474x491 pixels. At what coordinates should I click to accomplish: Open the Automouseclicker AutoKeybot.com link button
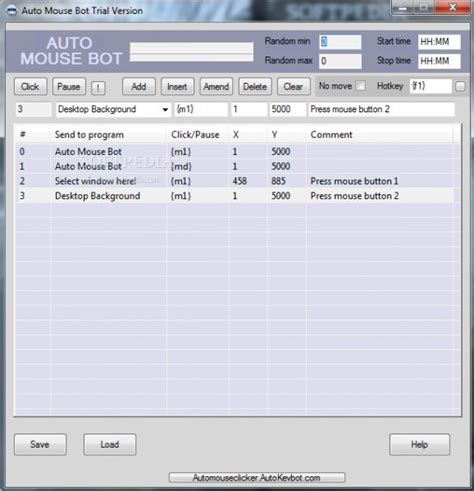coord(257,478)
